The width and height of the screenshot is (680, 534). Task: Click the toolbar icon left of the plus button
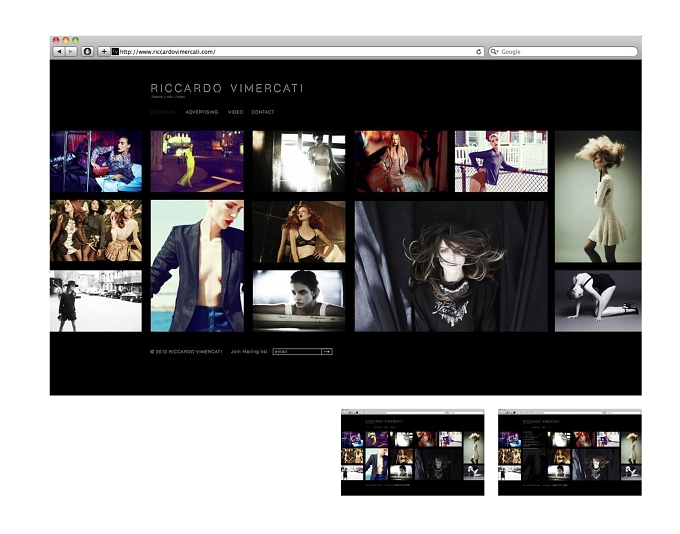click(87, 52)
